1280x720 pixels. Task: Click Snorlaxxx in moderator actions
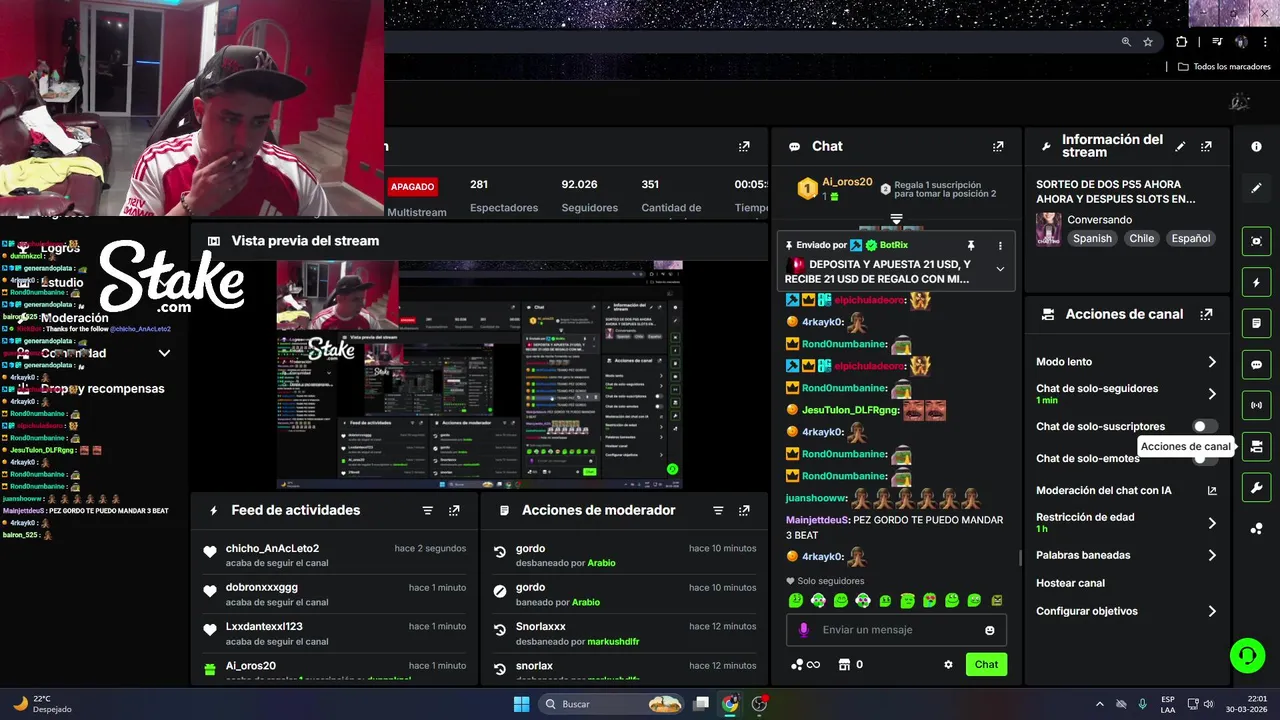[541, 626]
